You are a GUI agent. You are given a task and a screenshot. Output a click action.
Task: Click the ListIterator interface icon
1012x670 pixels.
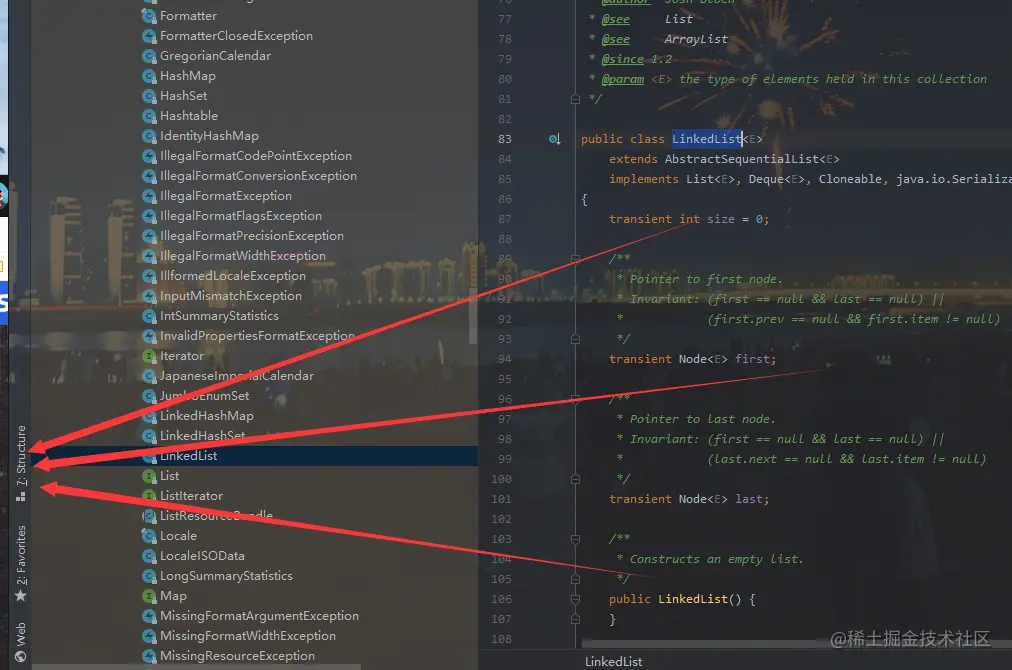pos(149,496)
